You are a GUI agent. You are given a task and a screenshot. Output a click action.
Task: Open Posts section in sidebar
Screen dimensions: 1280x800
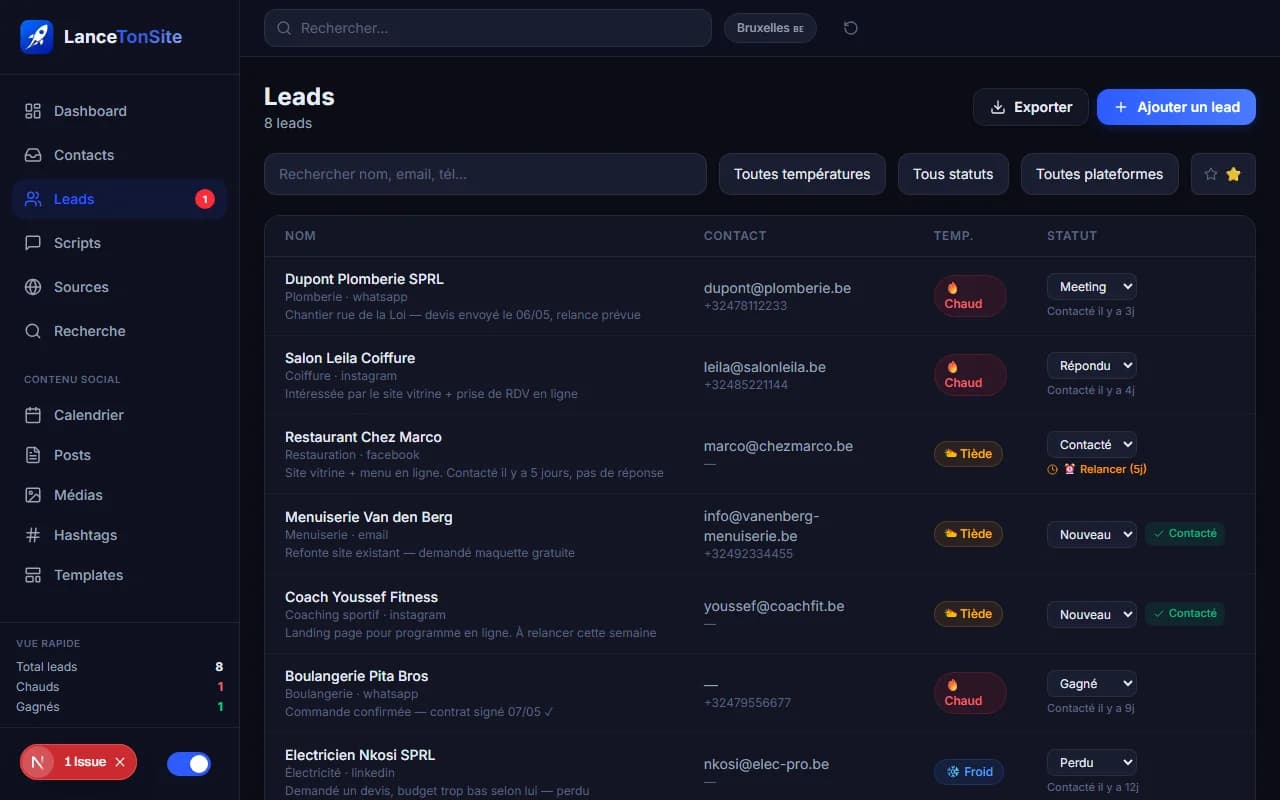[120, 455]
